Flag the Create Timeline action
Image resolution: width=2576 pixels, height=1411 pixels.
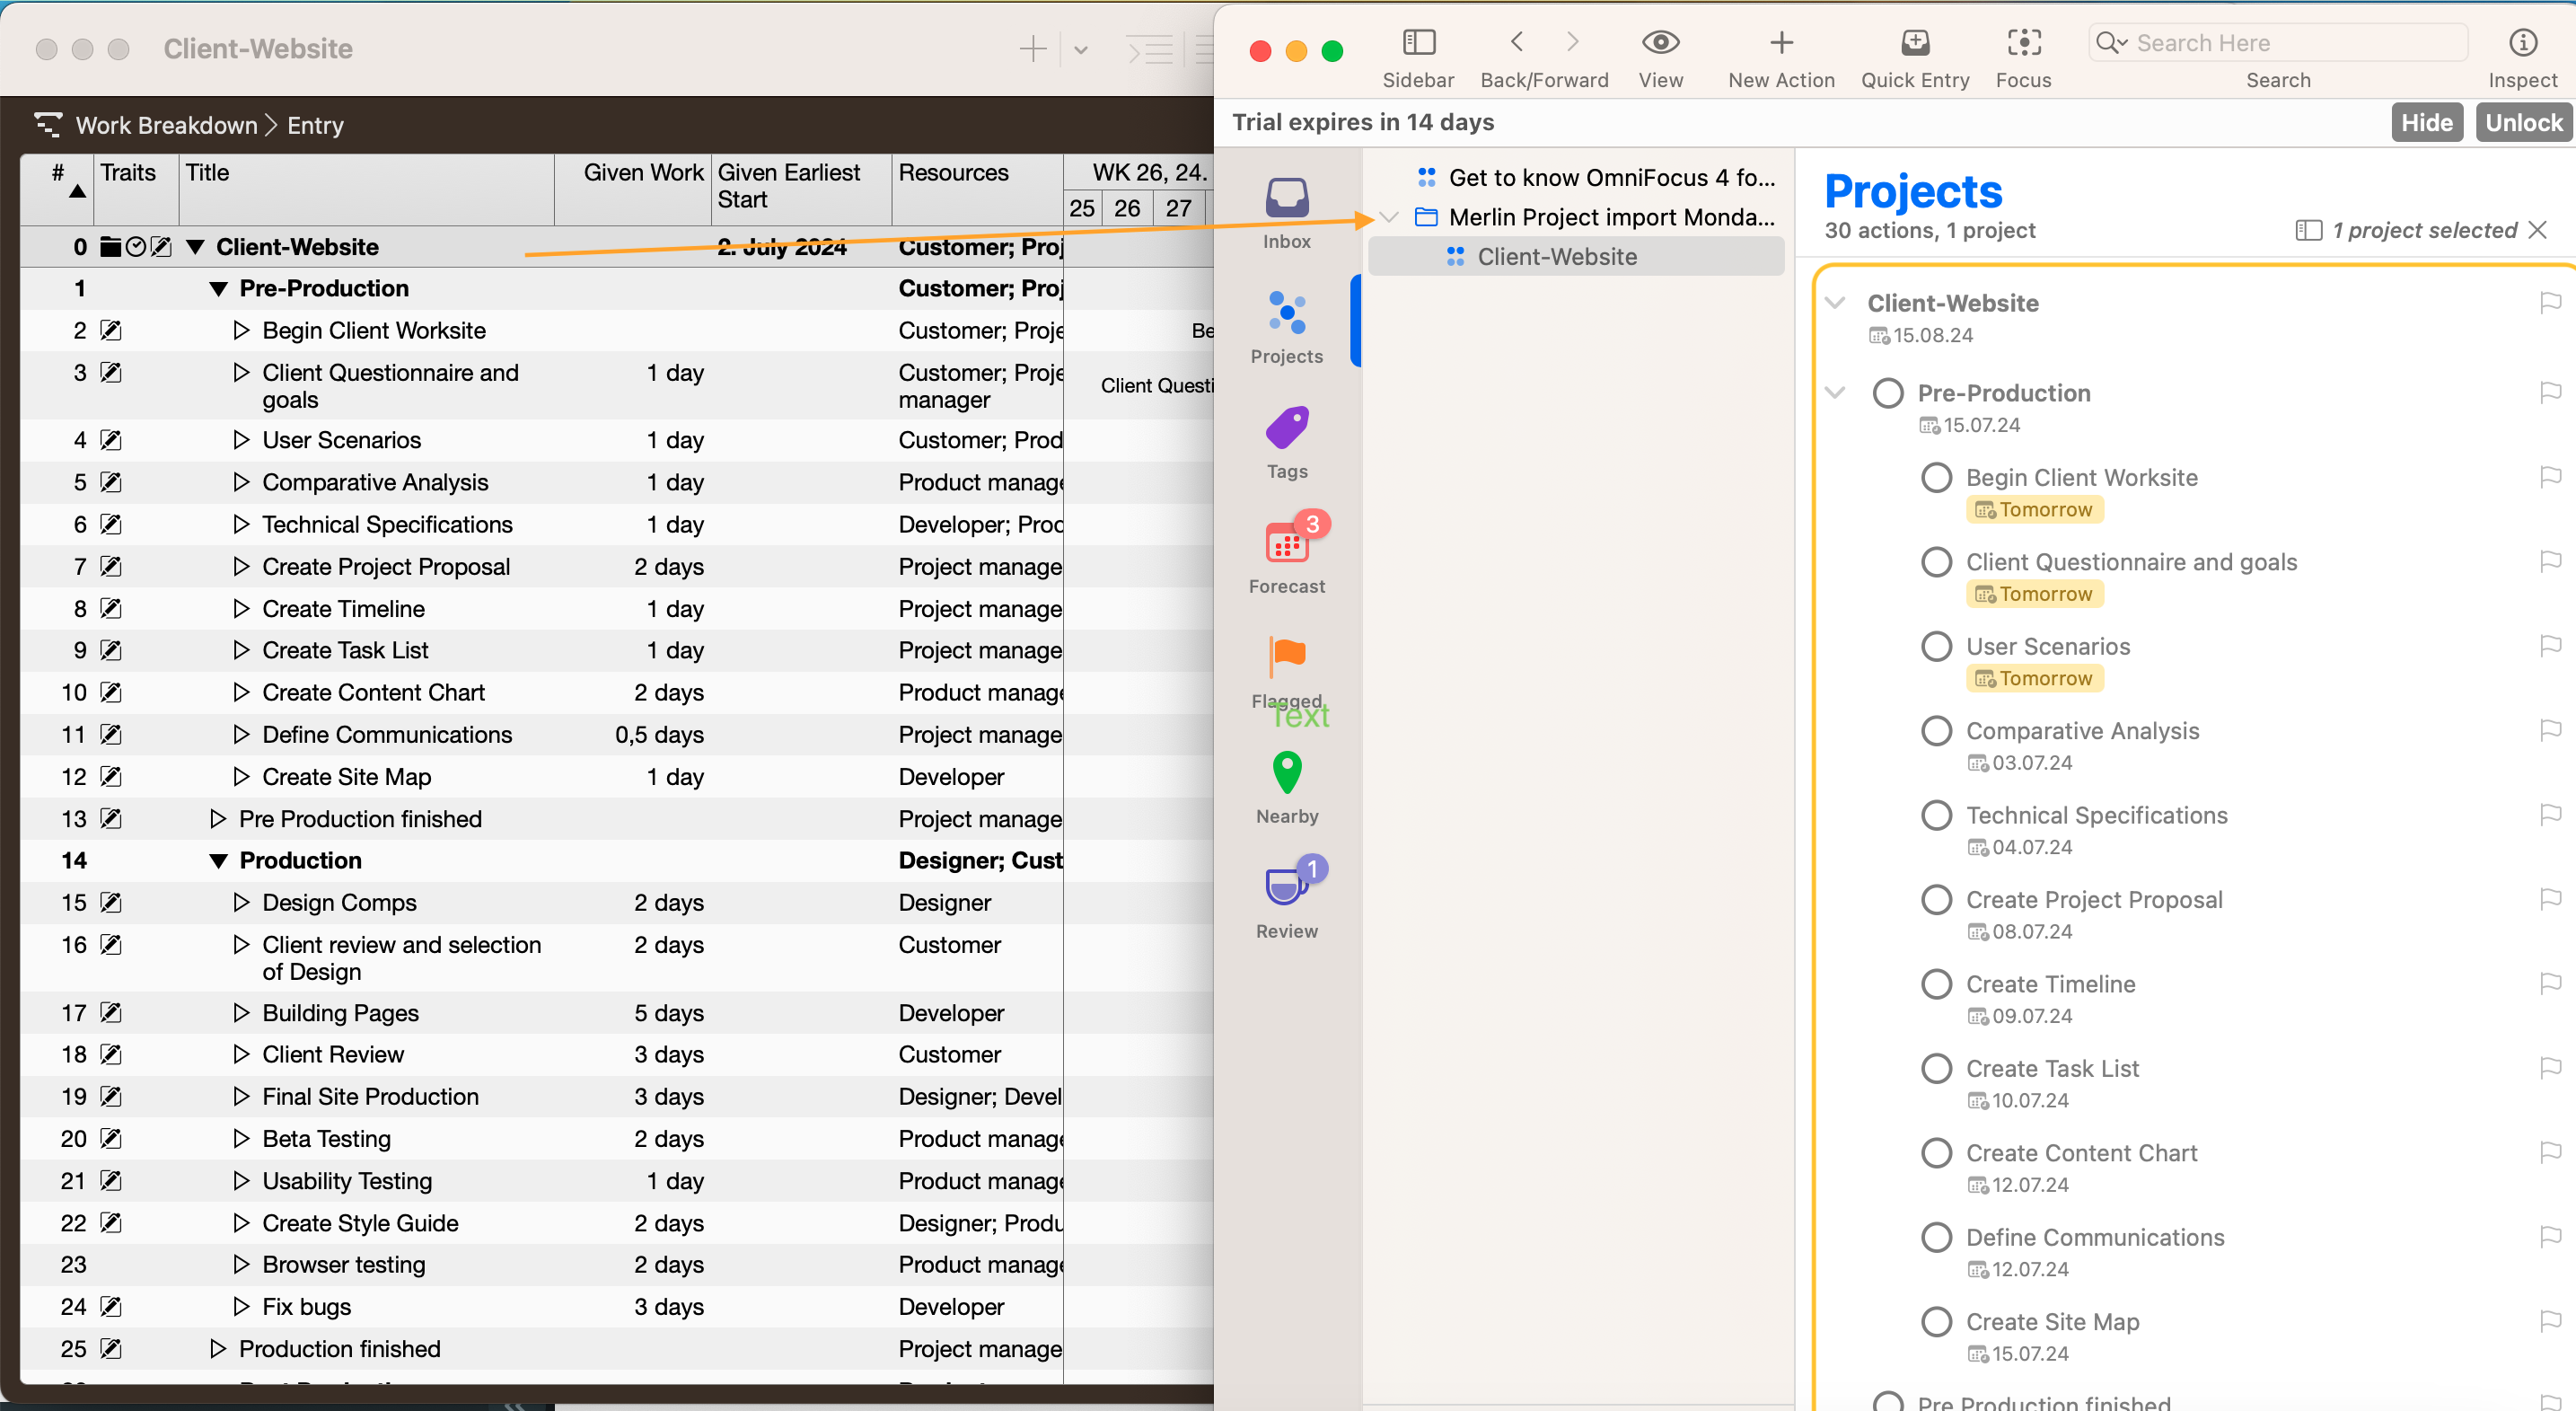coord(2550,983)
